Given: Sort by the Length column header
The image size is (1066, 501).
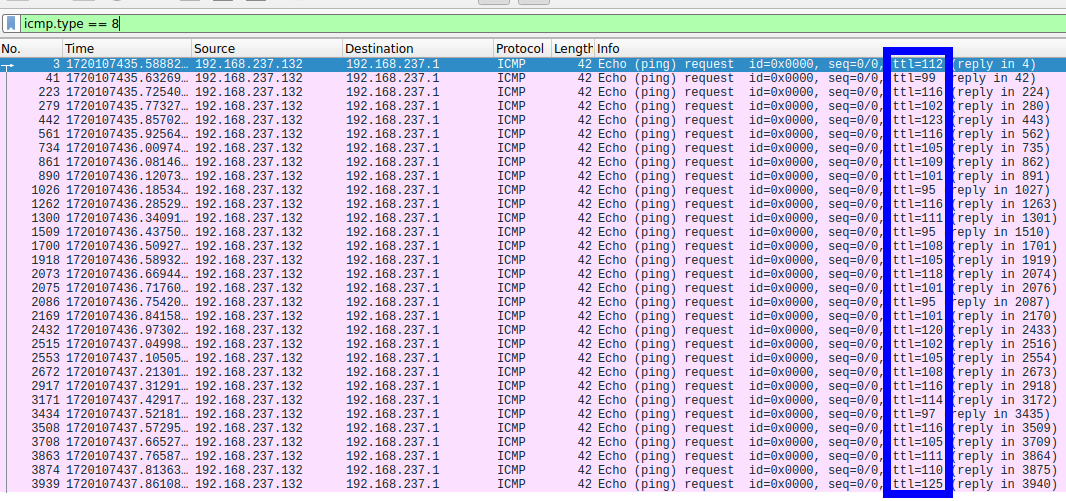Looking at the screenshot, I should pyautogui.click(x=573, y=49).
